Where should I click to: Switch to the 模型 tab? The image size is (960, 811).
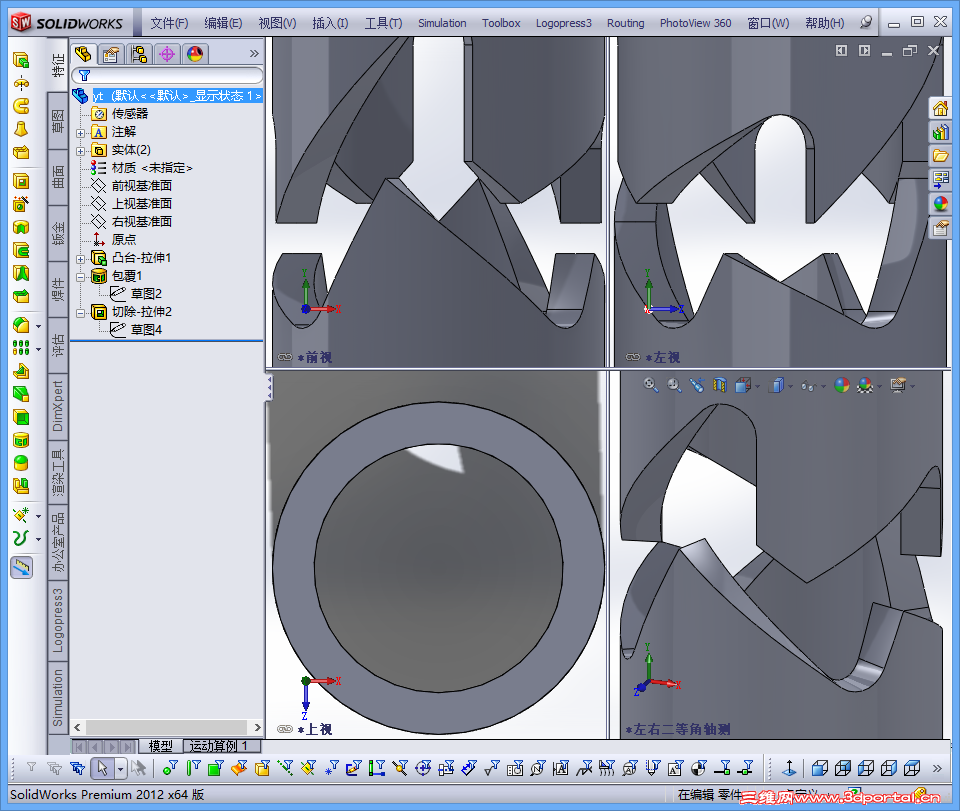click(x=160, y=746)
